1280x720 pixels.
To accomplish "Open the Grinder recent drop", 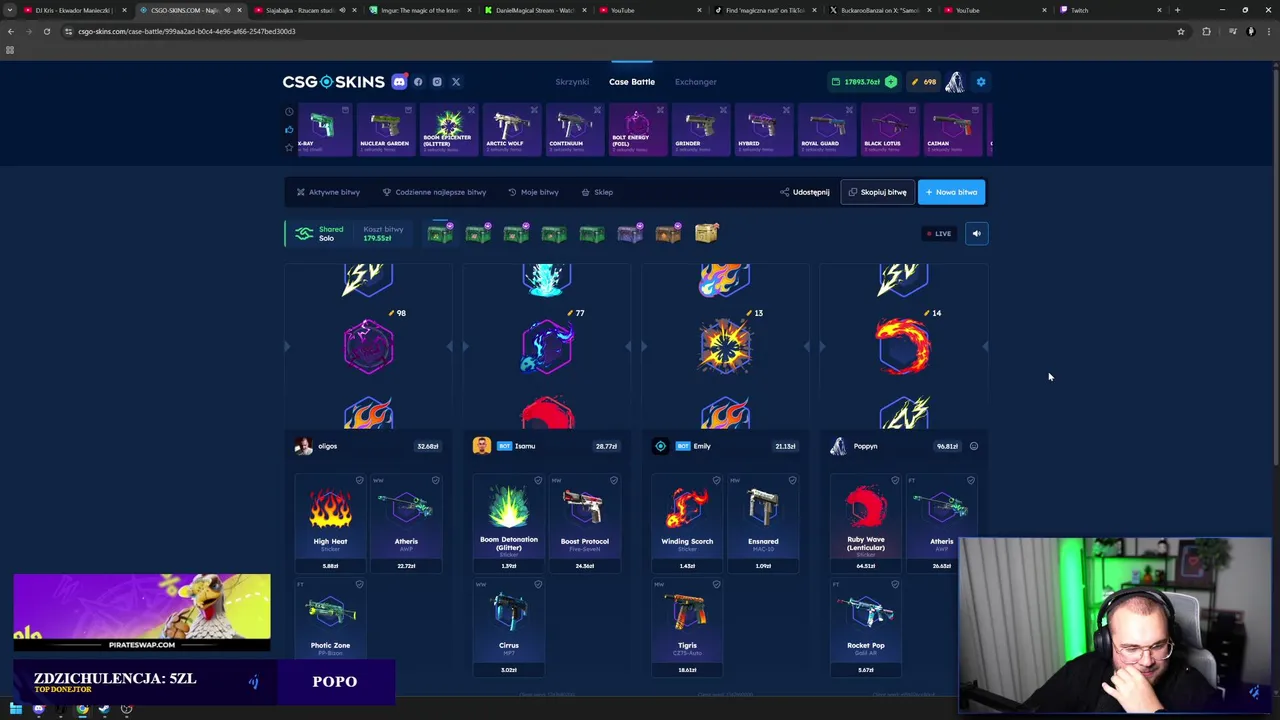I will click(x=699, y=130).
